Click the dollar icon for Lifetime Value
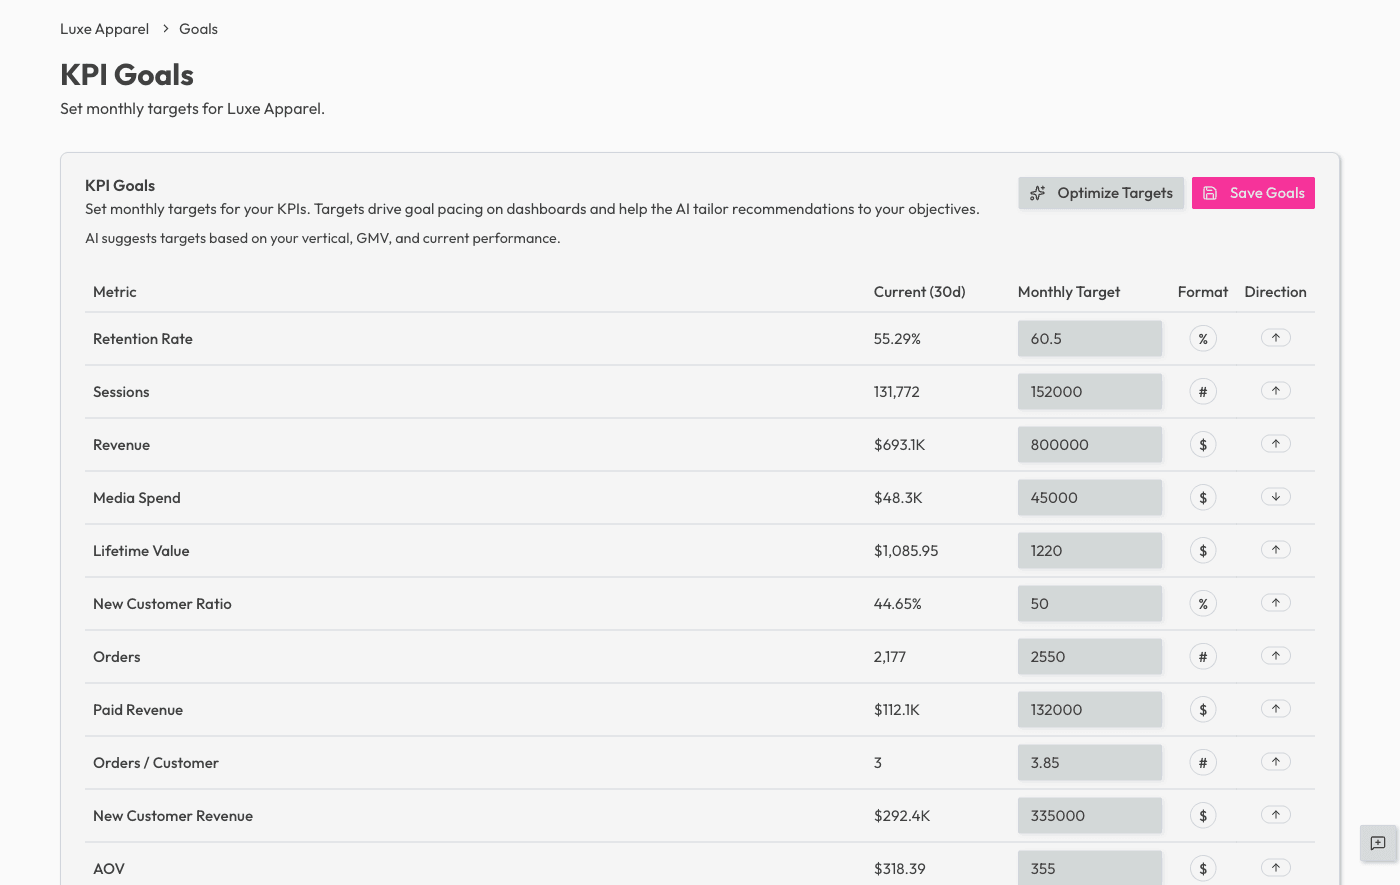The height and width of the screenshot is (885, 1400). pyautogui.click(x=1203, y=550)
